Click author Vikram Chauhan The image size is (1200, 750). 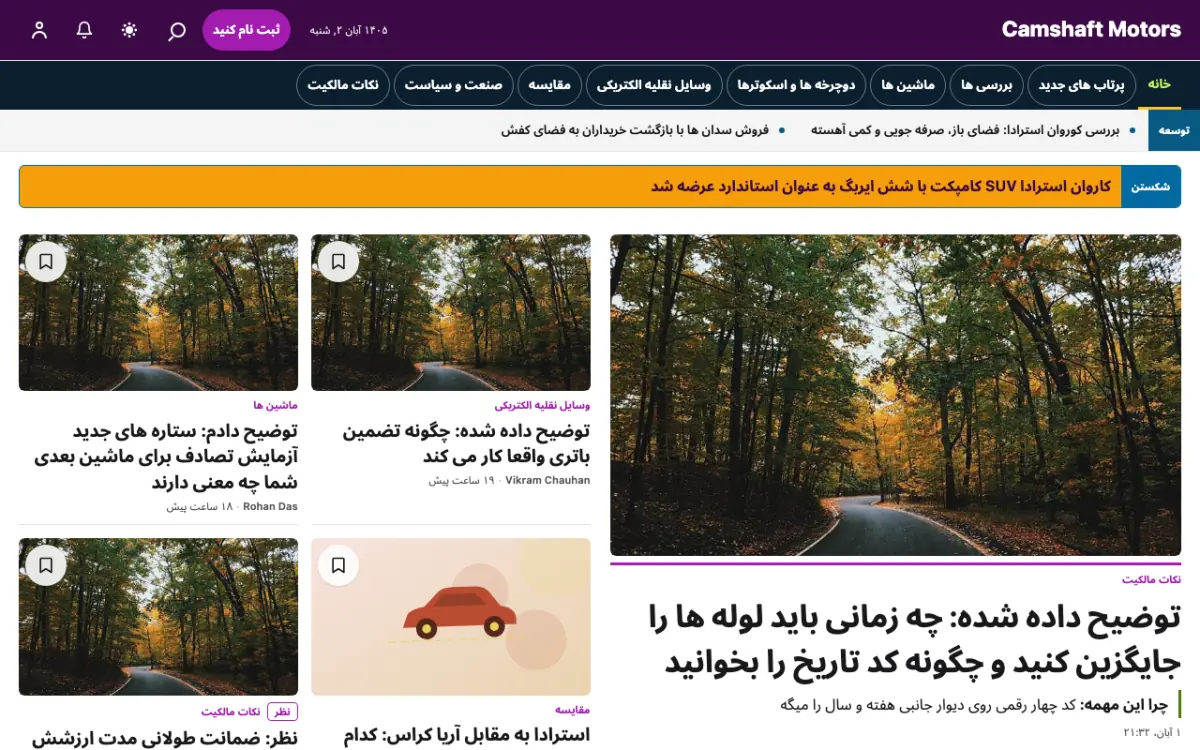(548, 481)
